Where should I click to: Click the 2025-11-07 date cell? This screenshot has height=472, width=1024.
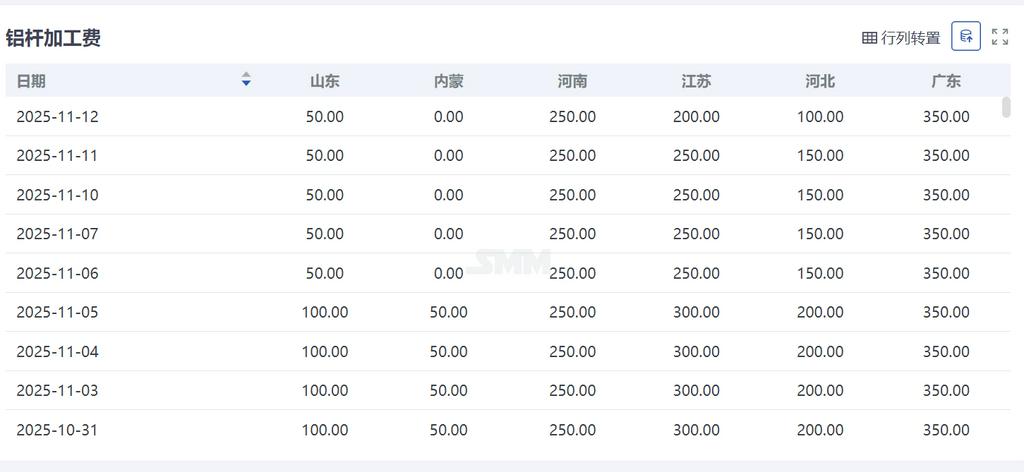(x=57, y=234)
